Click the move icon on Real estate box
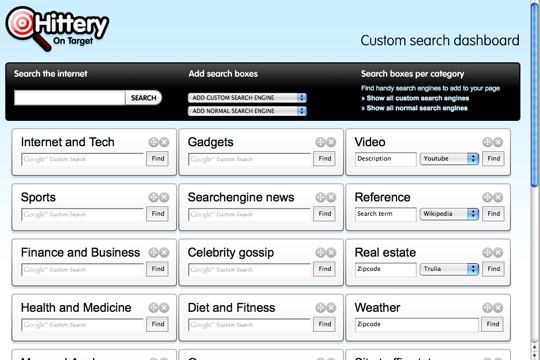 [487, 253]
